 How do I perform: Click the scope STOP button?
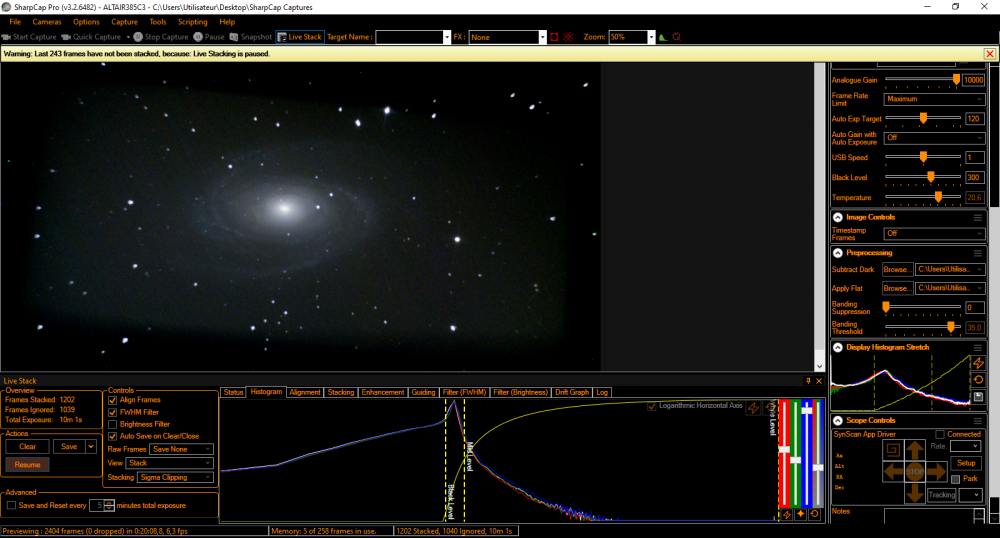915,472
